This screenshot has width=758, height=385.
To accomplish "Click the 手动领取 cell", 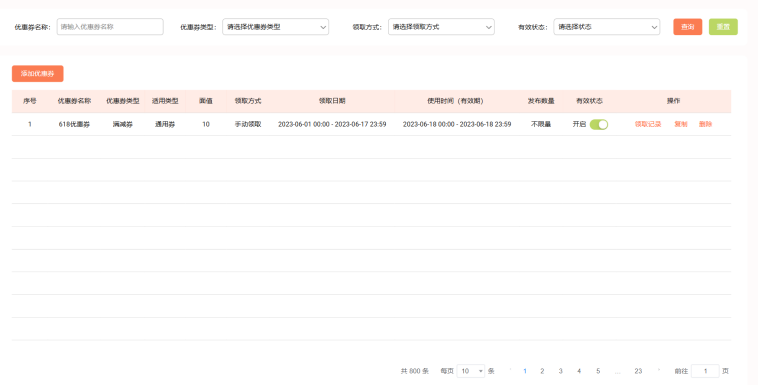I will coord(248,124).
